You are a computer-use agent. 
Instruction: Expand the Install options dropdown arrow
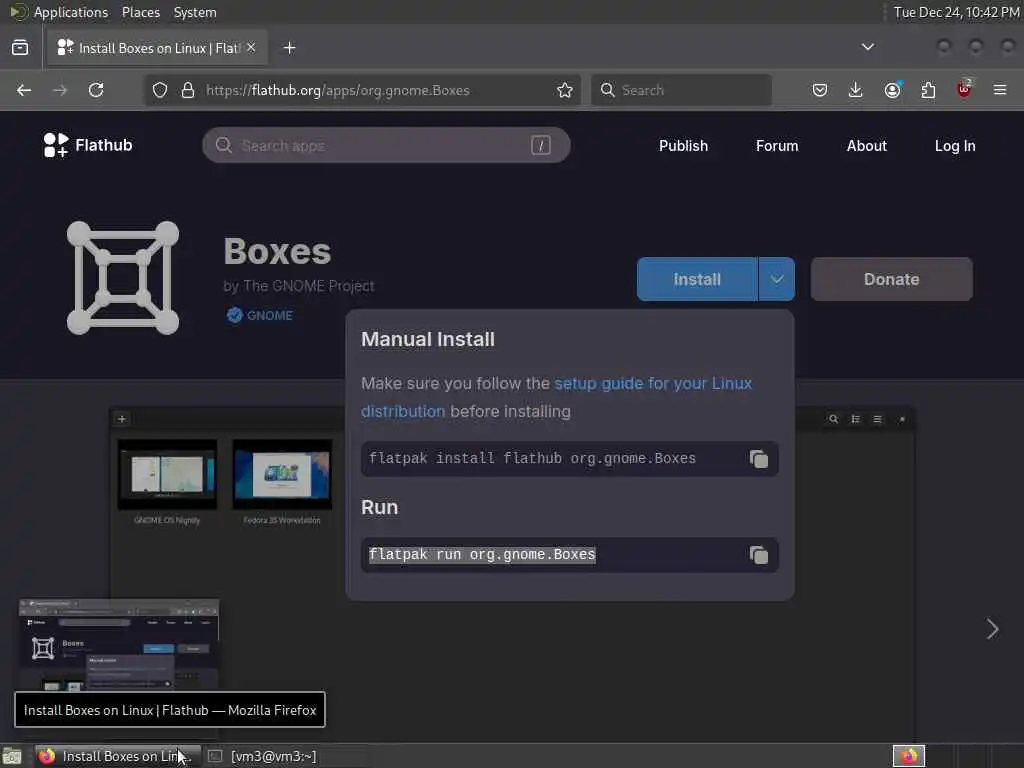click(x=776, y=280)
